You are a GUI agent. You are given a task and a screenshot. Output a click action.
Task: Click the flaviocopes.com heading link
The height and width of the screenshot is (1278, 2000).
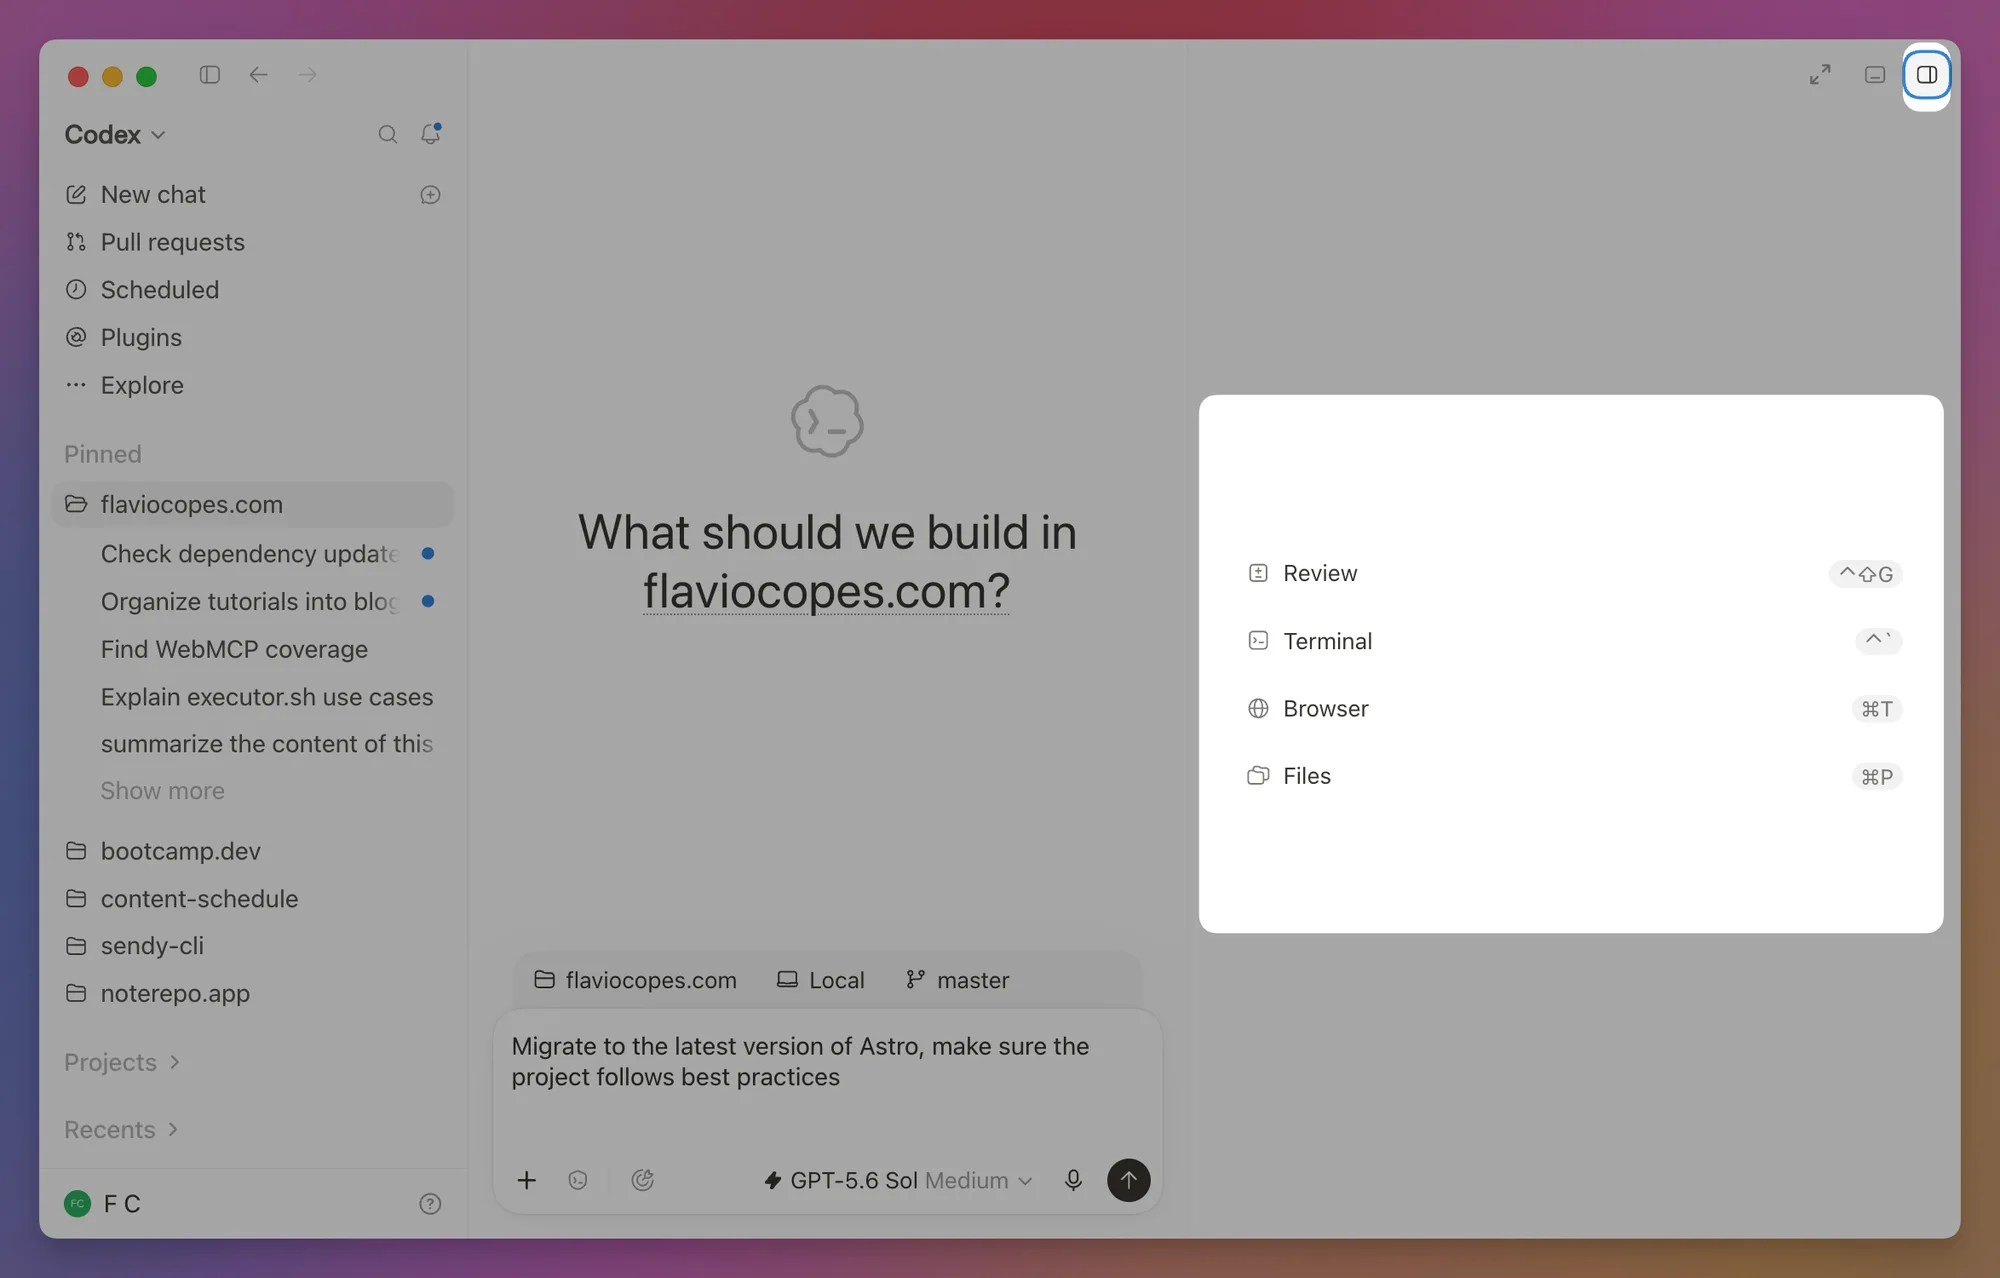point(826,591)
